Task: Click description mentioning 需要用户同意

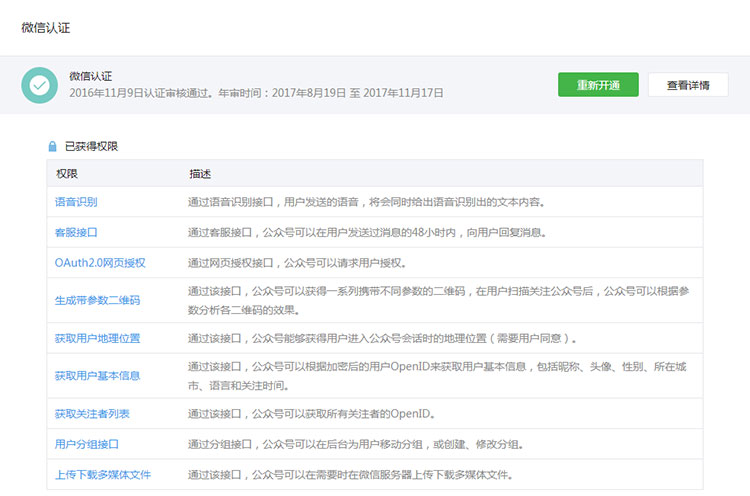Action: click(x=382, y=338)
